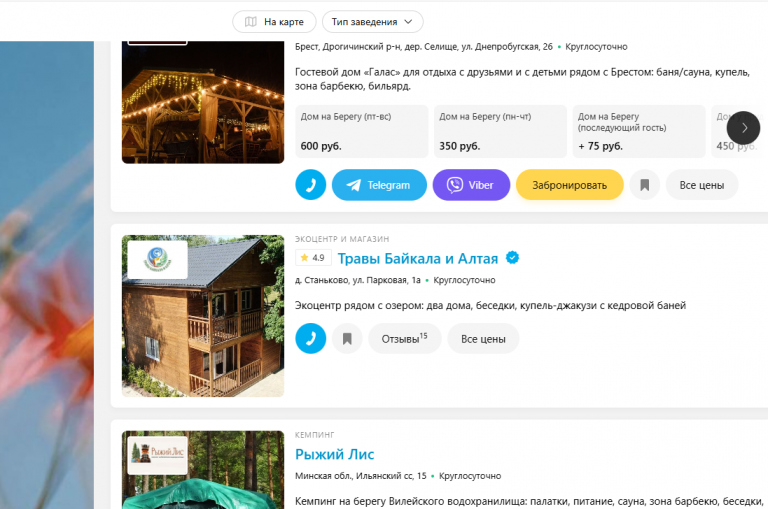768x509 pixels.
Task: Bookmark the Галас guest house listing
Action: pos(645,185)
